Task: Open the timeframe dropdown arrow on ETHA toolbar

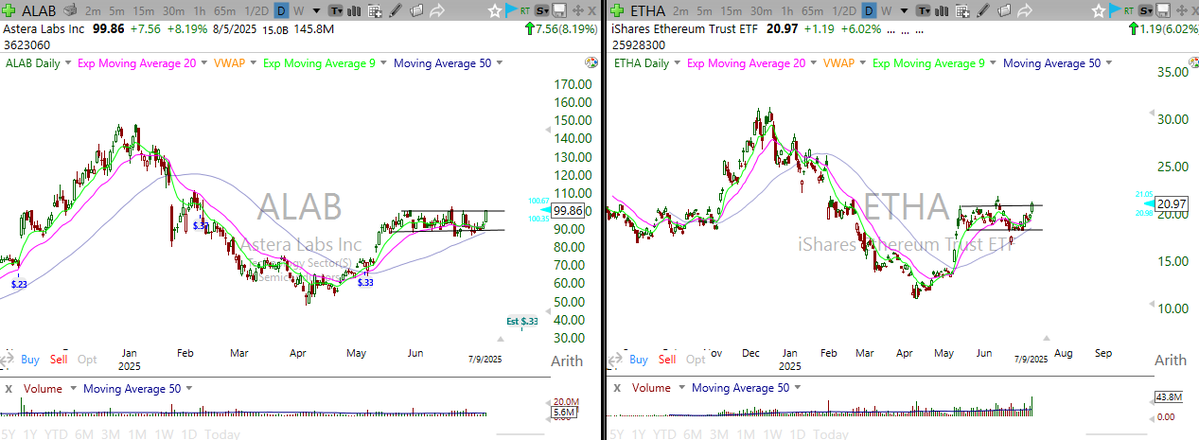Action: [904, 11]
